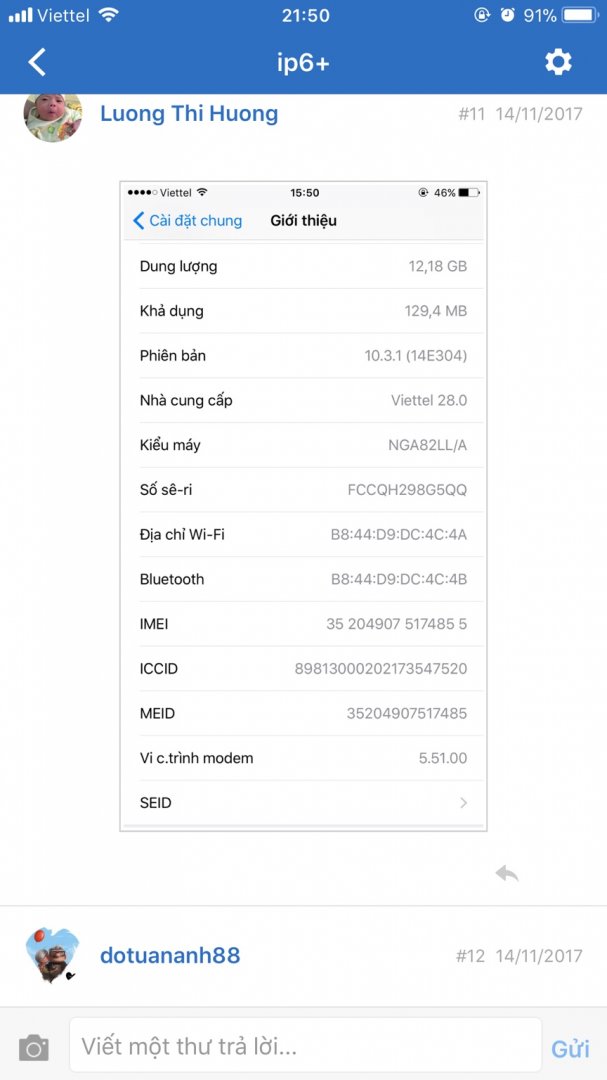
Task: Tap the ip6+ thread title
Action: pos(303,63)
